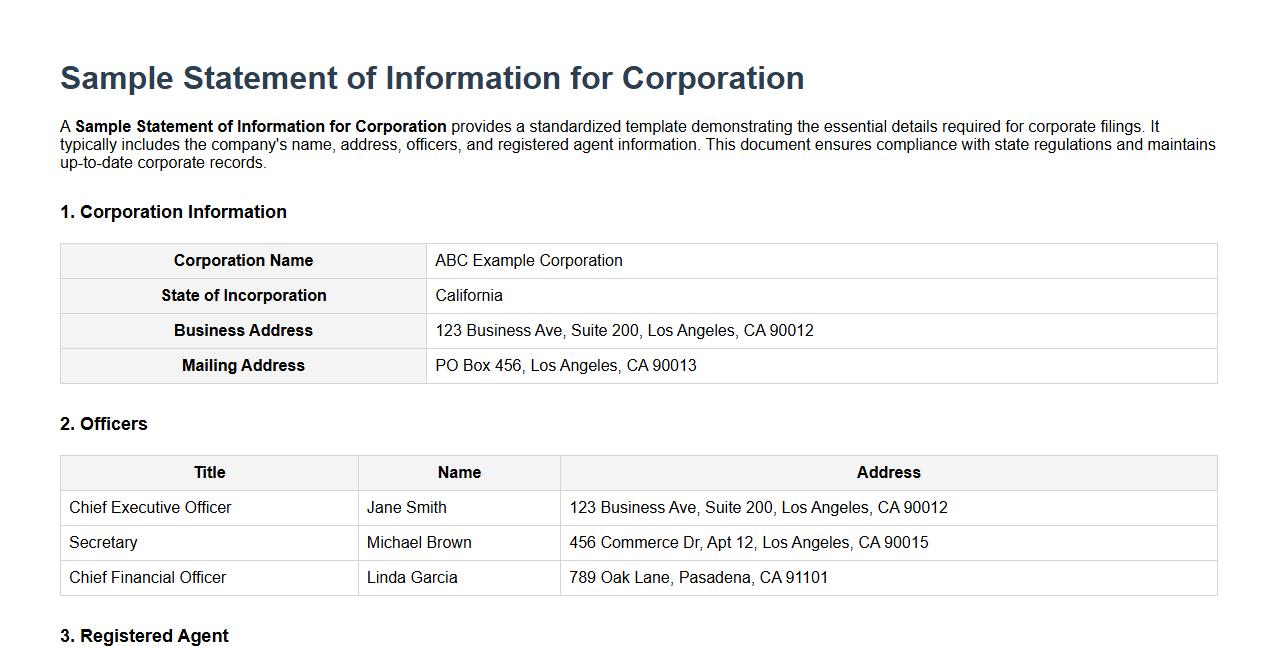Click the 123 Business Ave address value
This screenshot has height=650, width=1278.
(624, 330)
